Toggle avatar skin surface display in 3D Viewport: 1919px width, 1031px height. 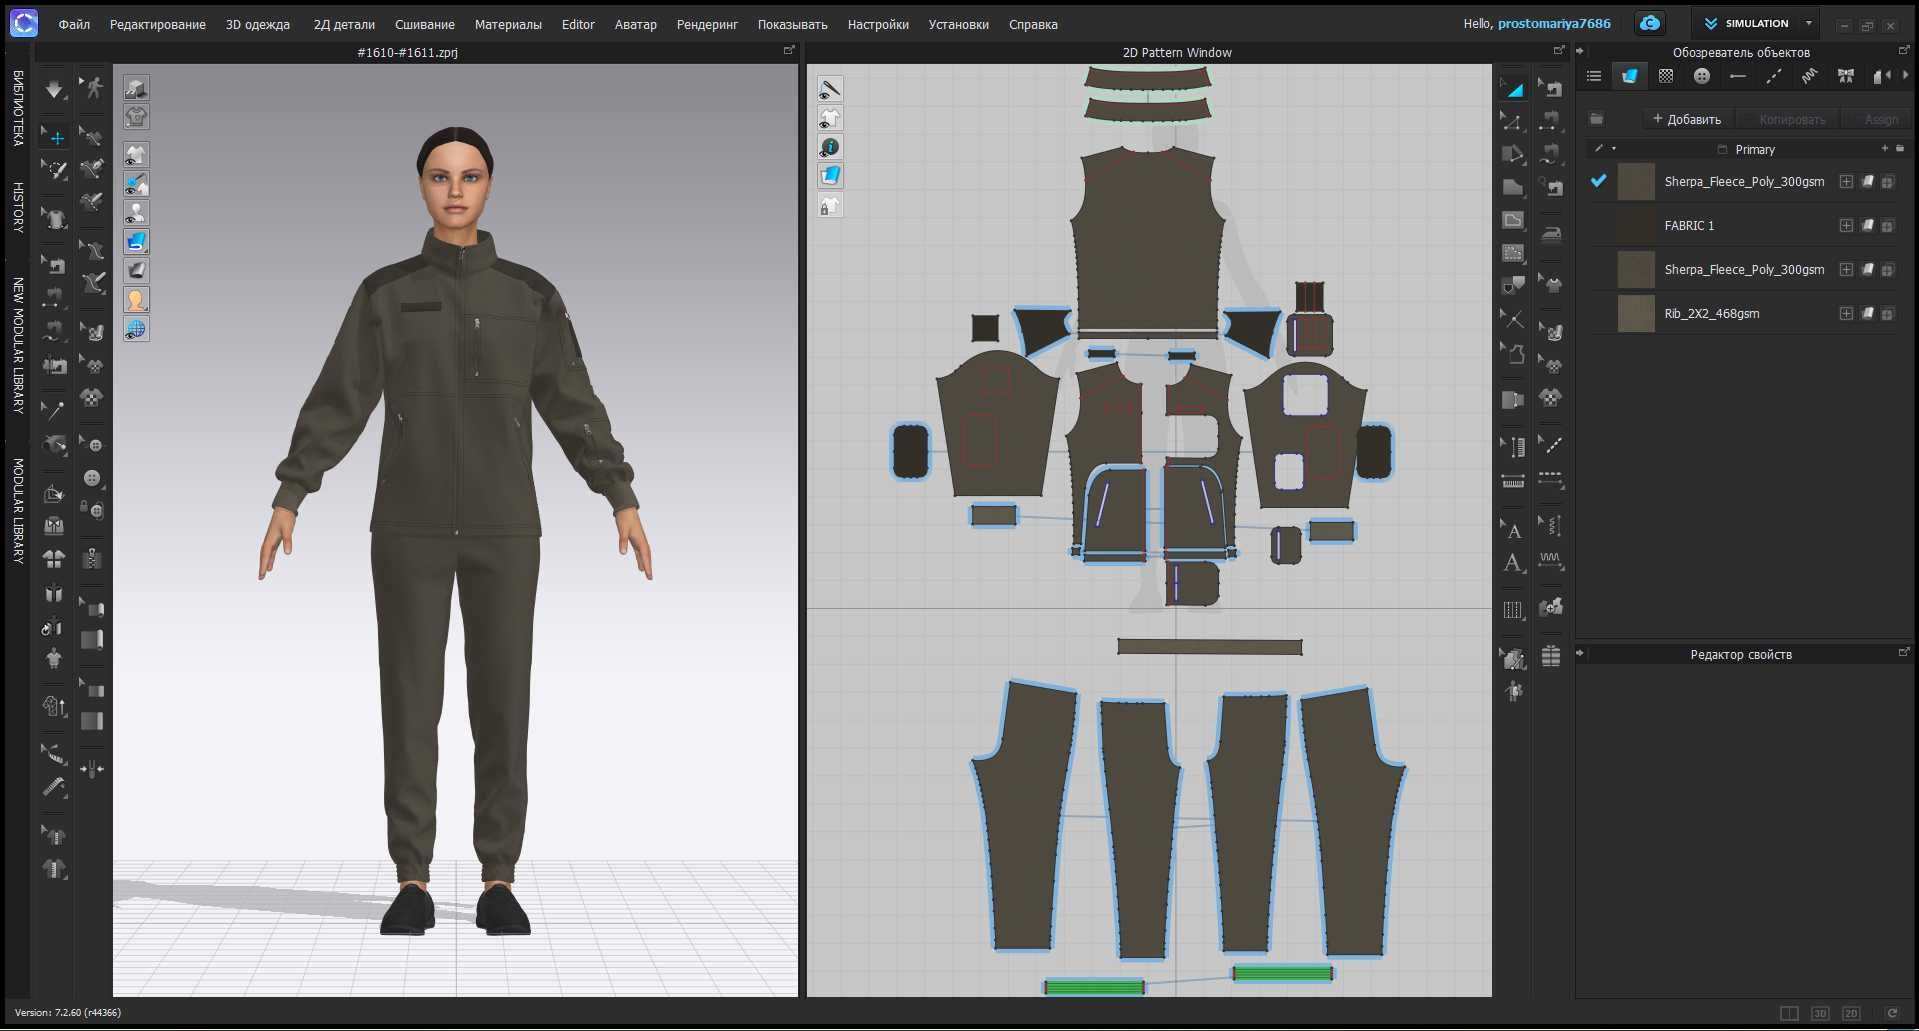point(136,300)
